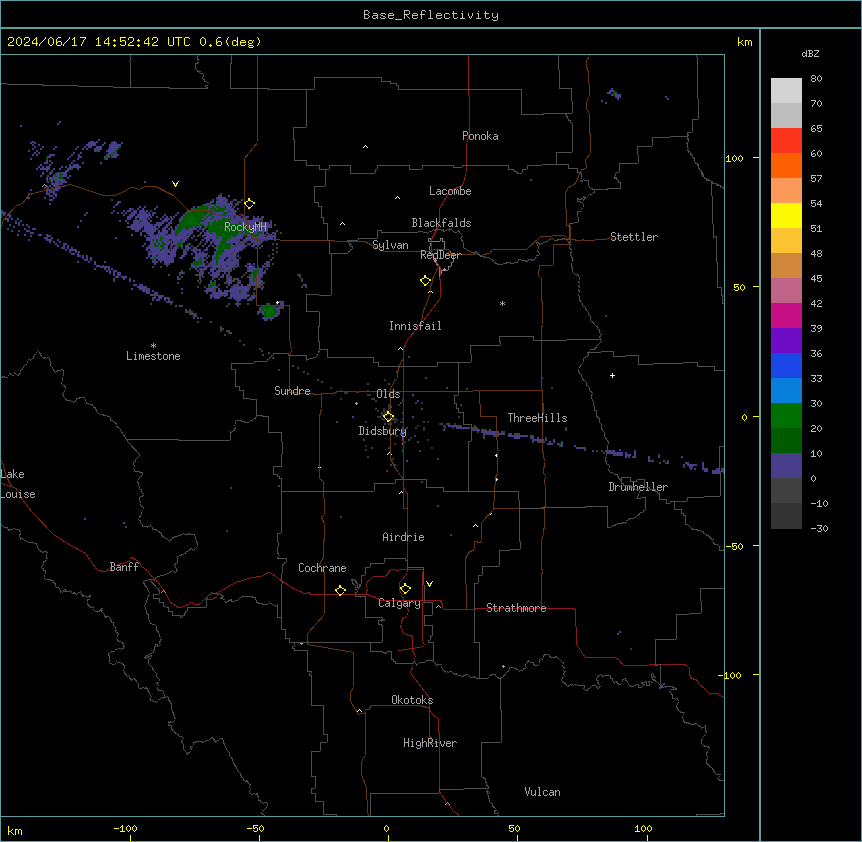Pick the bright green 20-30 dBZ legend swatch
862x842 pixels.
pyautogui.click(x=786, y=416)
